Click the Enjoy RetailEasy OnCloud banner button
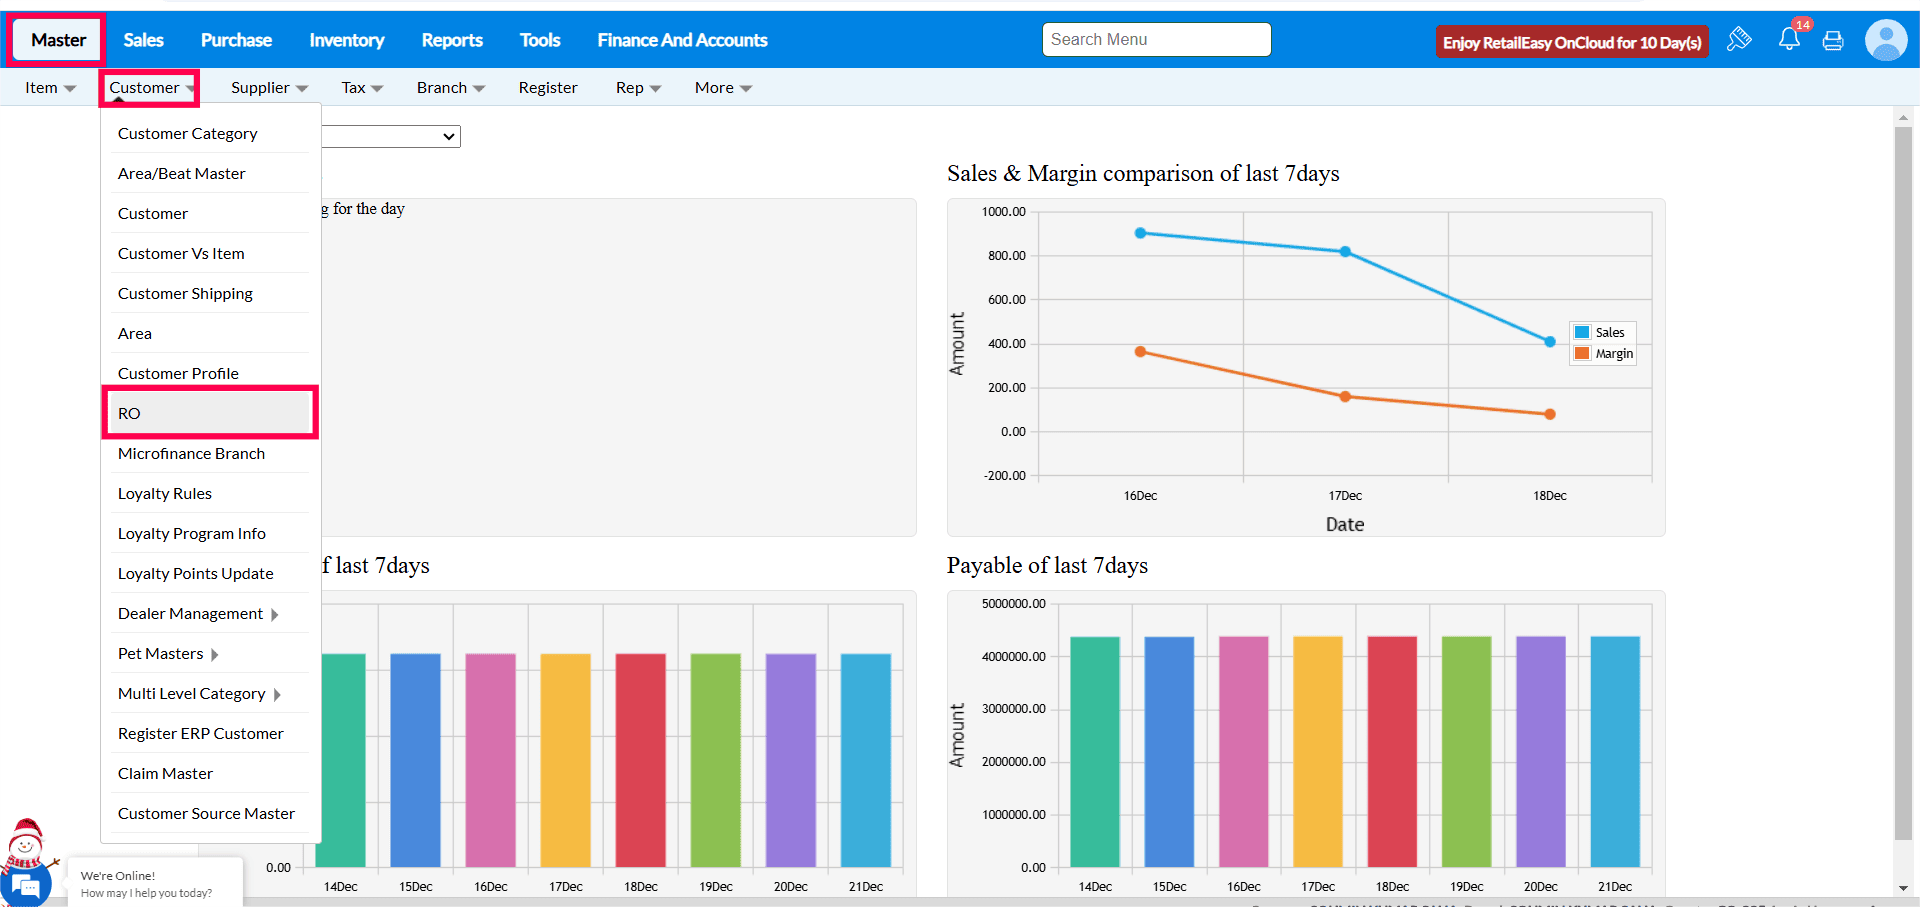 (x=1571, y=42)
